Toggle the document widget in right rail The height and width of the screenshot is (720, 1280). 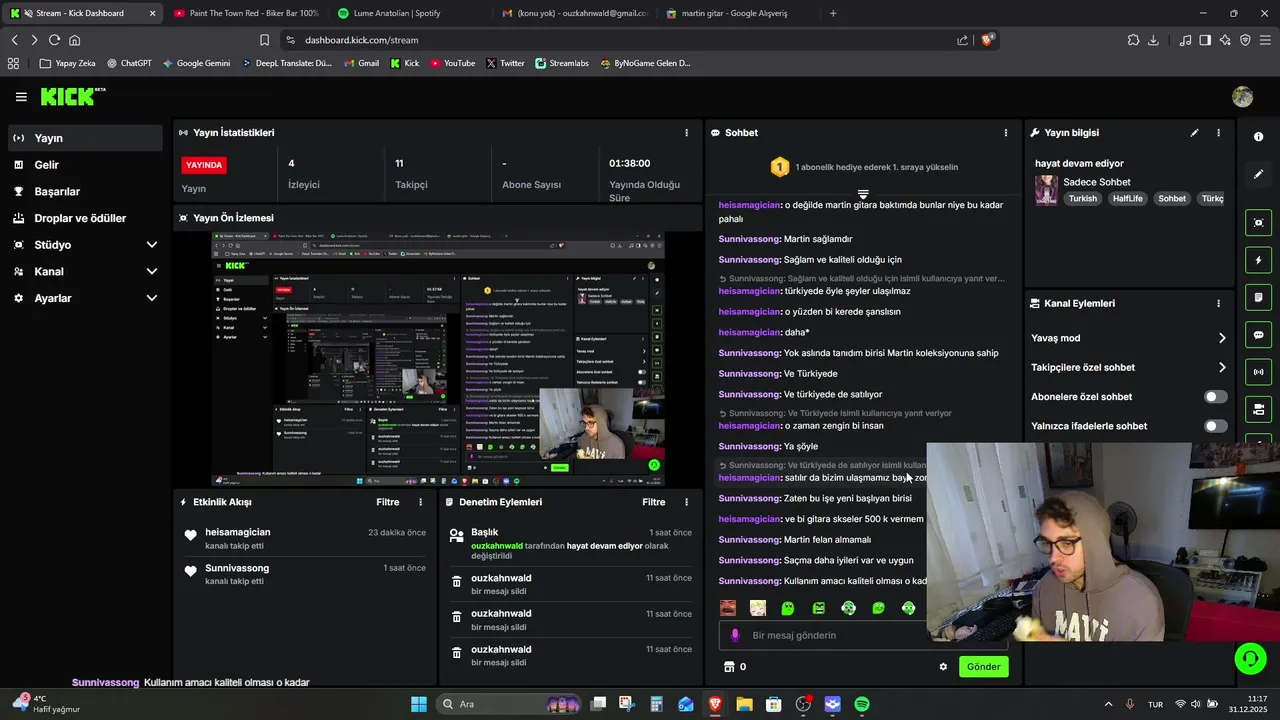tap(1258, 297)
